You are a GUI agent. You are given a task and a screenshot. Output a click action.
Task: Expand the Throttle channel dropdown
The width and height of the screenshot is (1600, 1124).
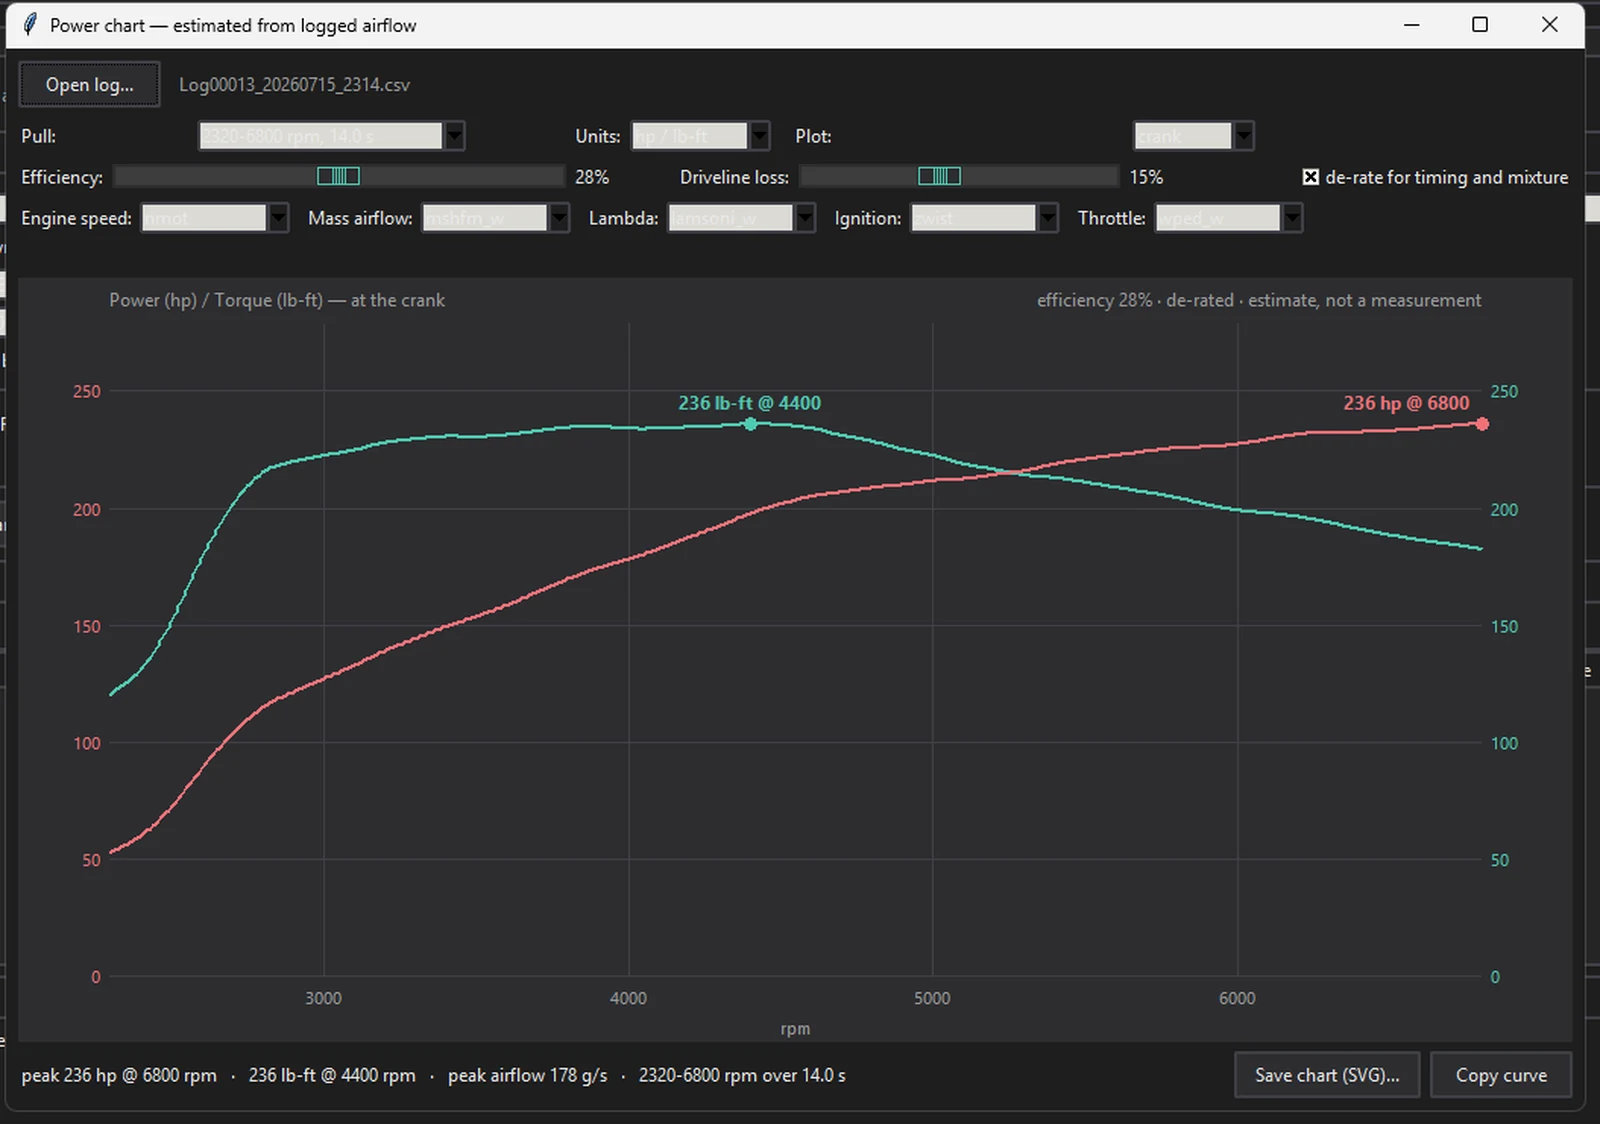pos(1230,218)
